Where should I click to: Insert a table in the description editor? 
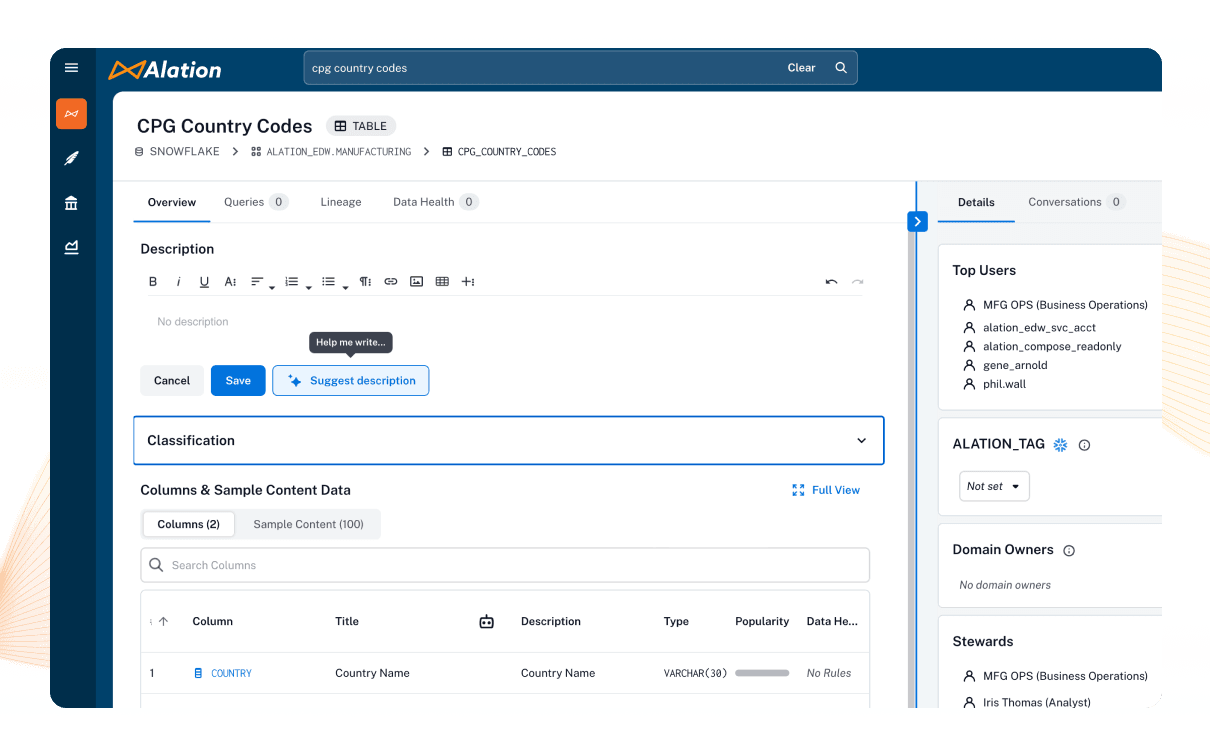442,282
